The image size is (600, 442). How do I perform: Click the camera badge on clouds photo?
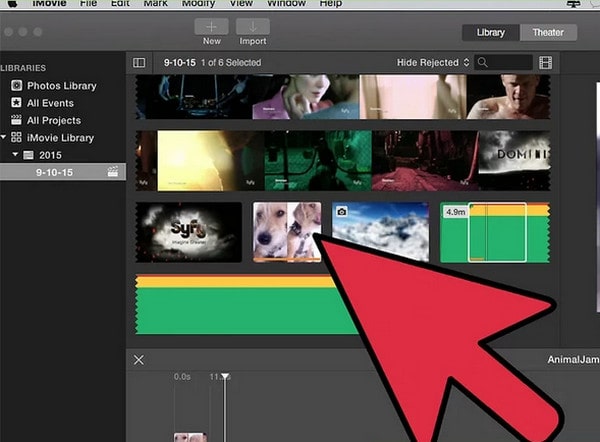point(341,211)
